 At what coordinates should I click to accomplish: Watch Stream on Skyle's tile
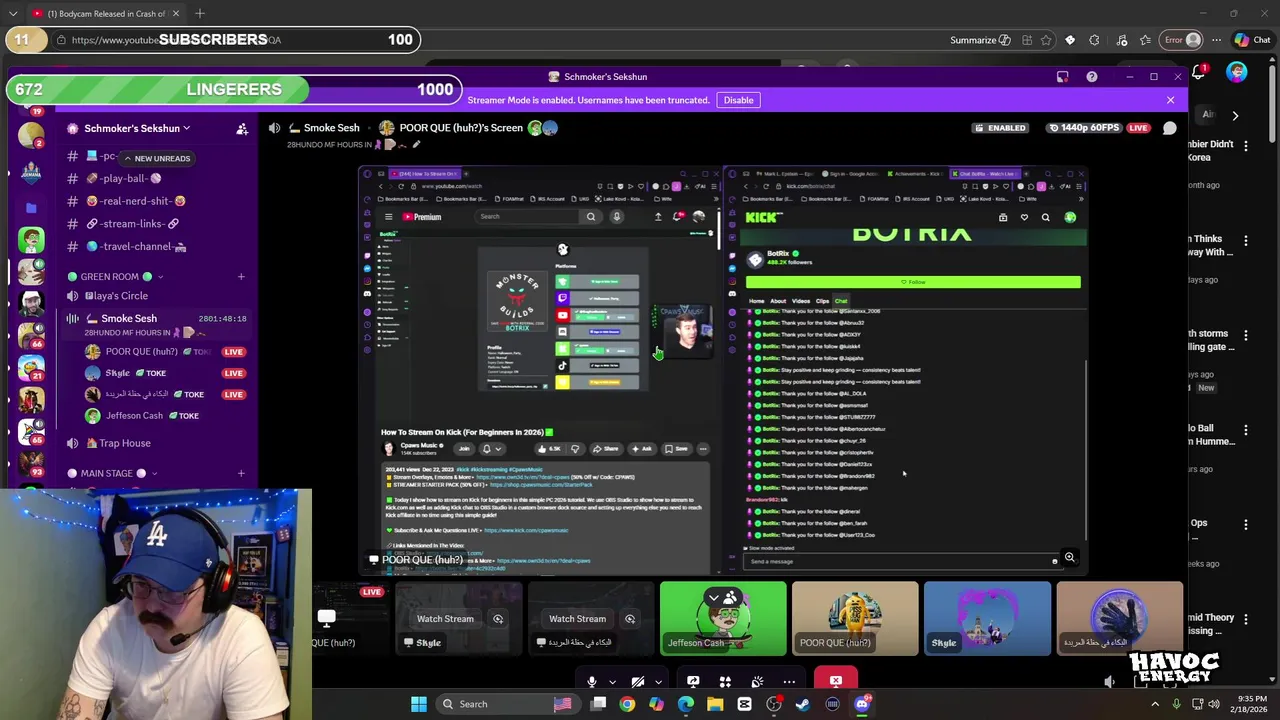click(445, 619)
